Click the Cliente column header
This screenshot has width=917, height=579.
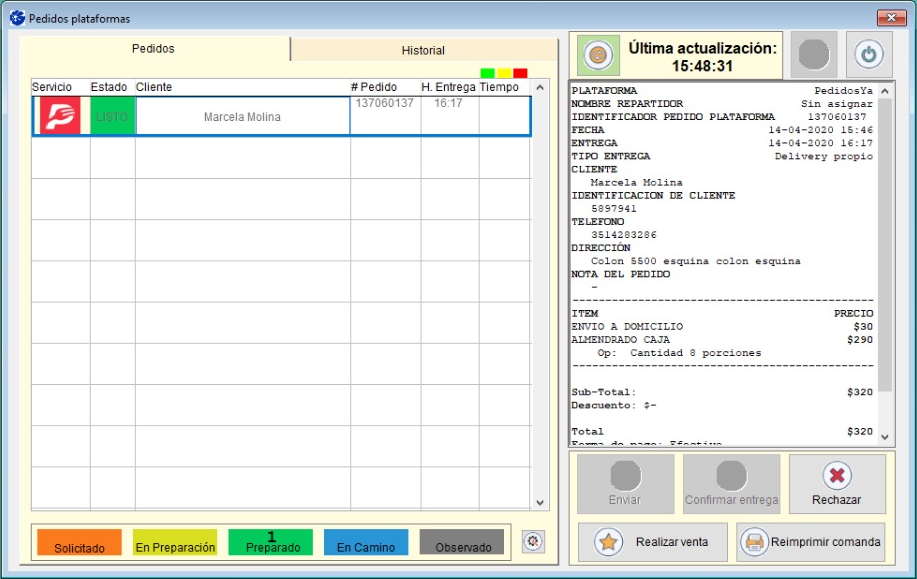pos(154,87)
